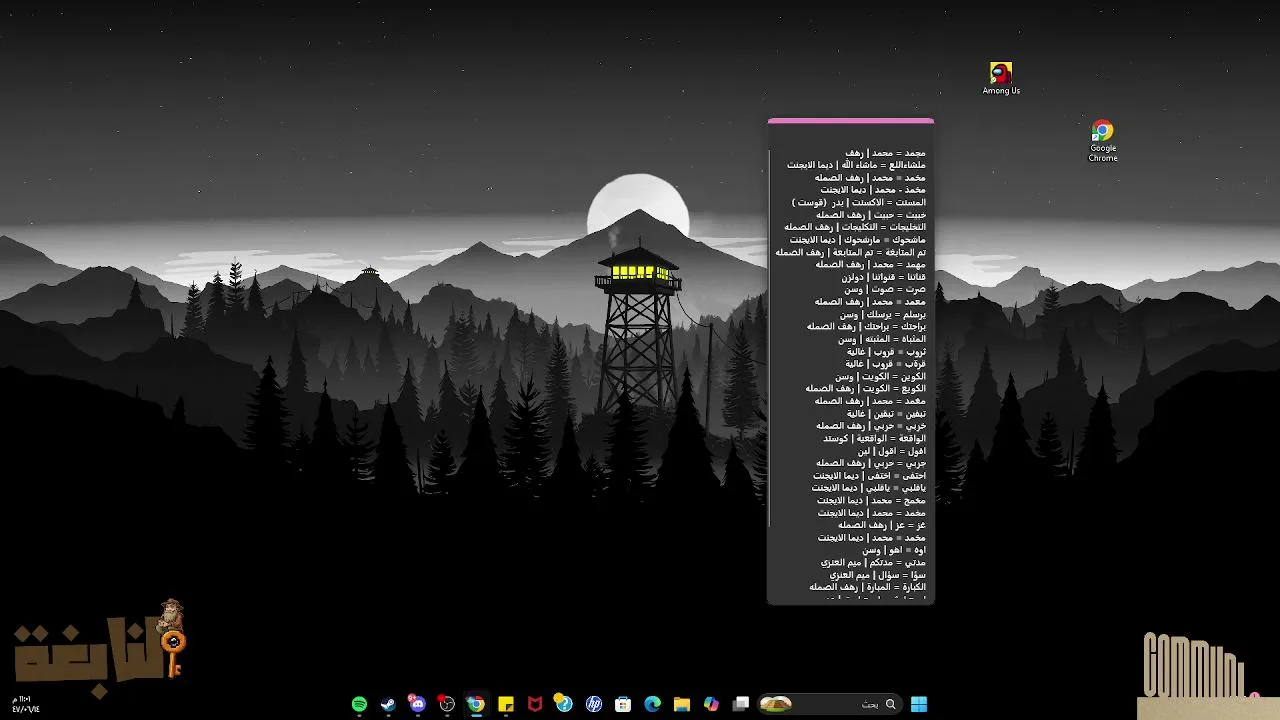This screenshot has width=1280, height=720.
Task: Click the line 'الكويع = الكويت | رهف الصمله'
Action: (866, 388)
